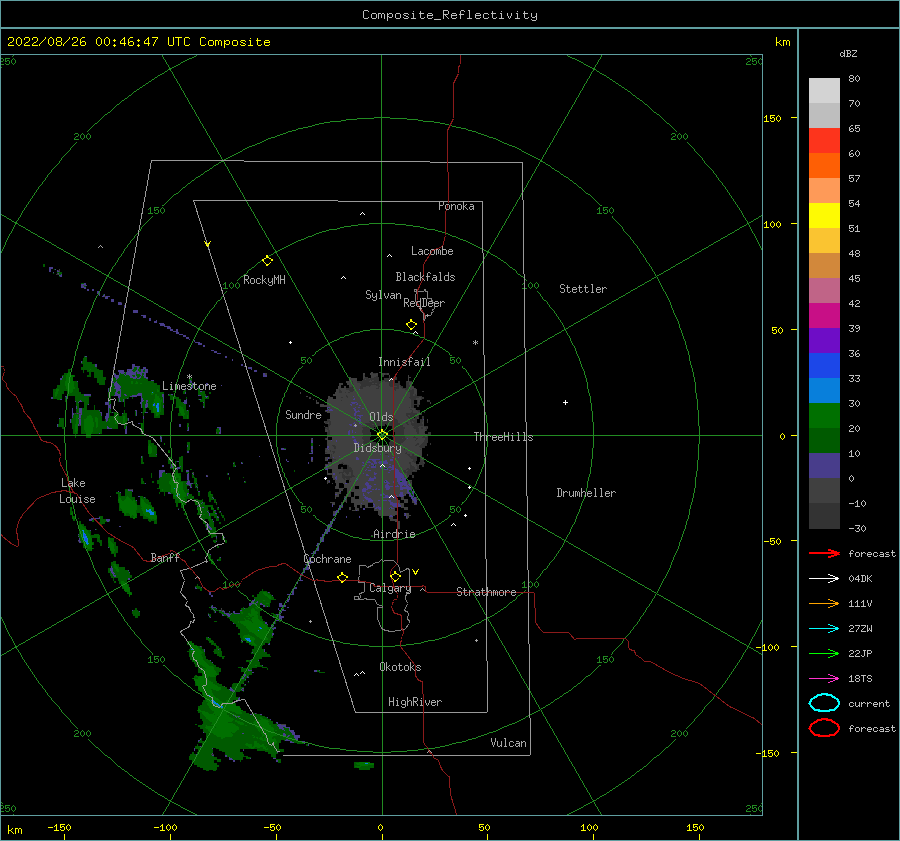Select the dark grey -10 dBZ swatch

pyautogui.click(x=824, y=516)
